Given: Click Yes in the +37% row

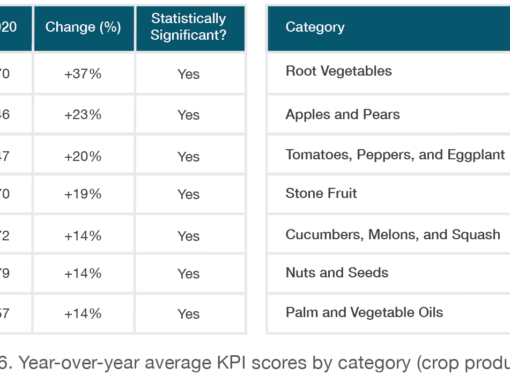Looking at the screenshot, I should [188, 74].
